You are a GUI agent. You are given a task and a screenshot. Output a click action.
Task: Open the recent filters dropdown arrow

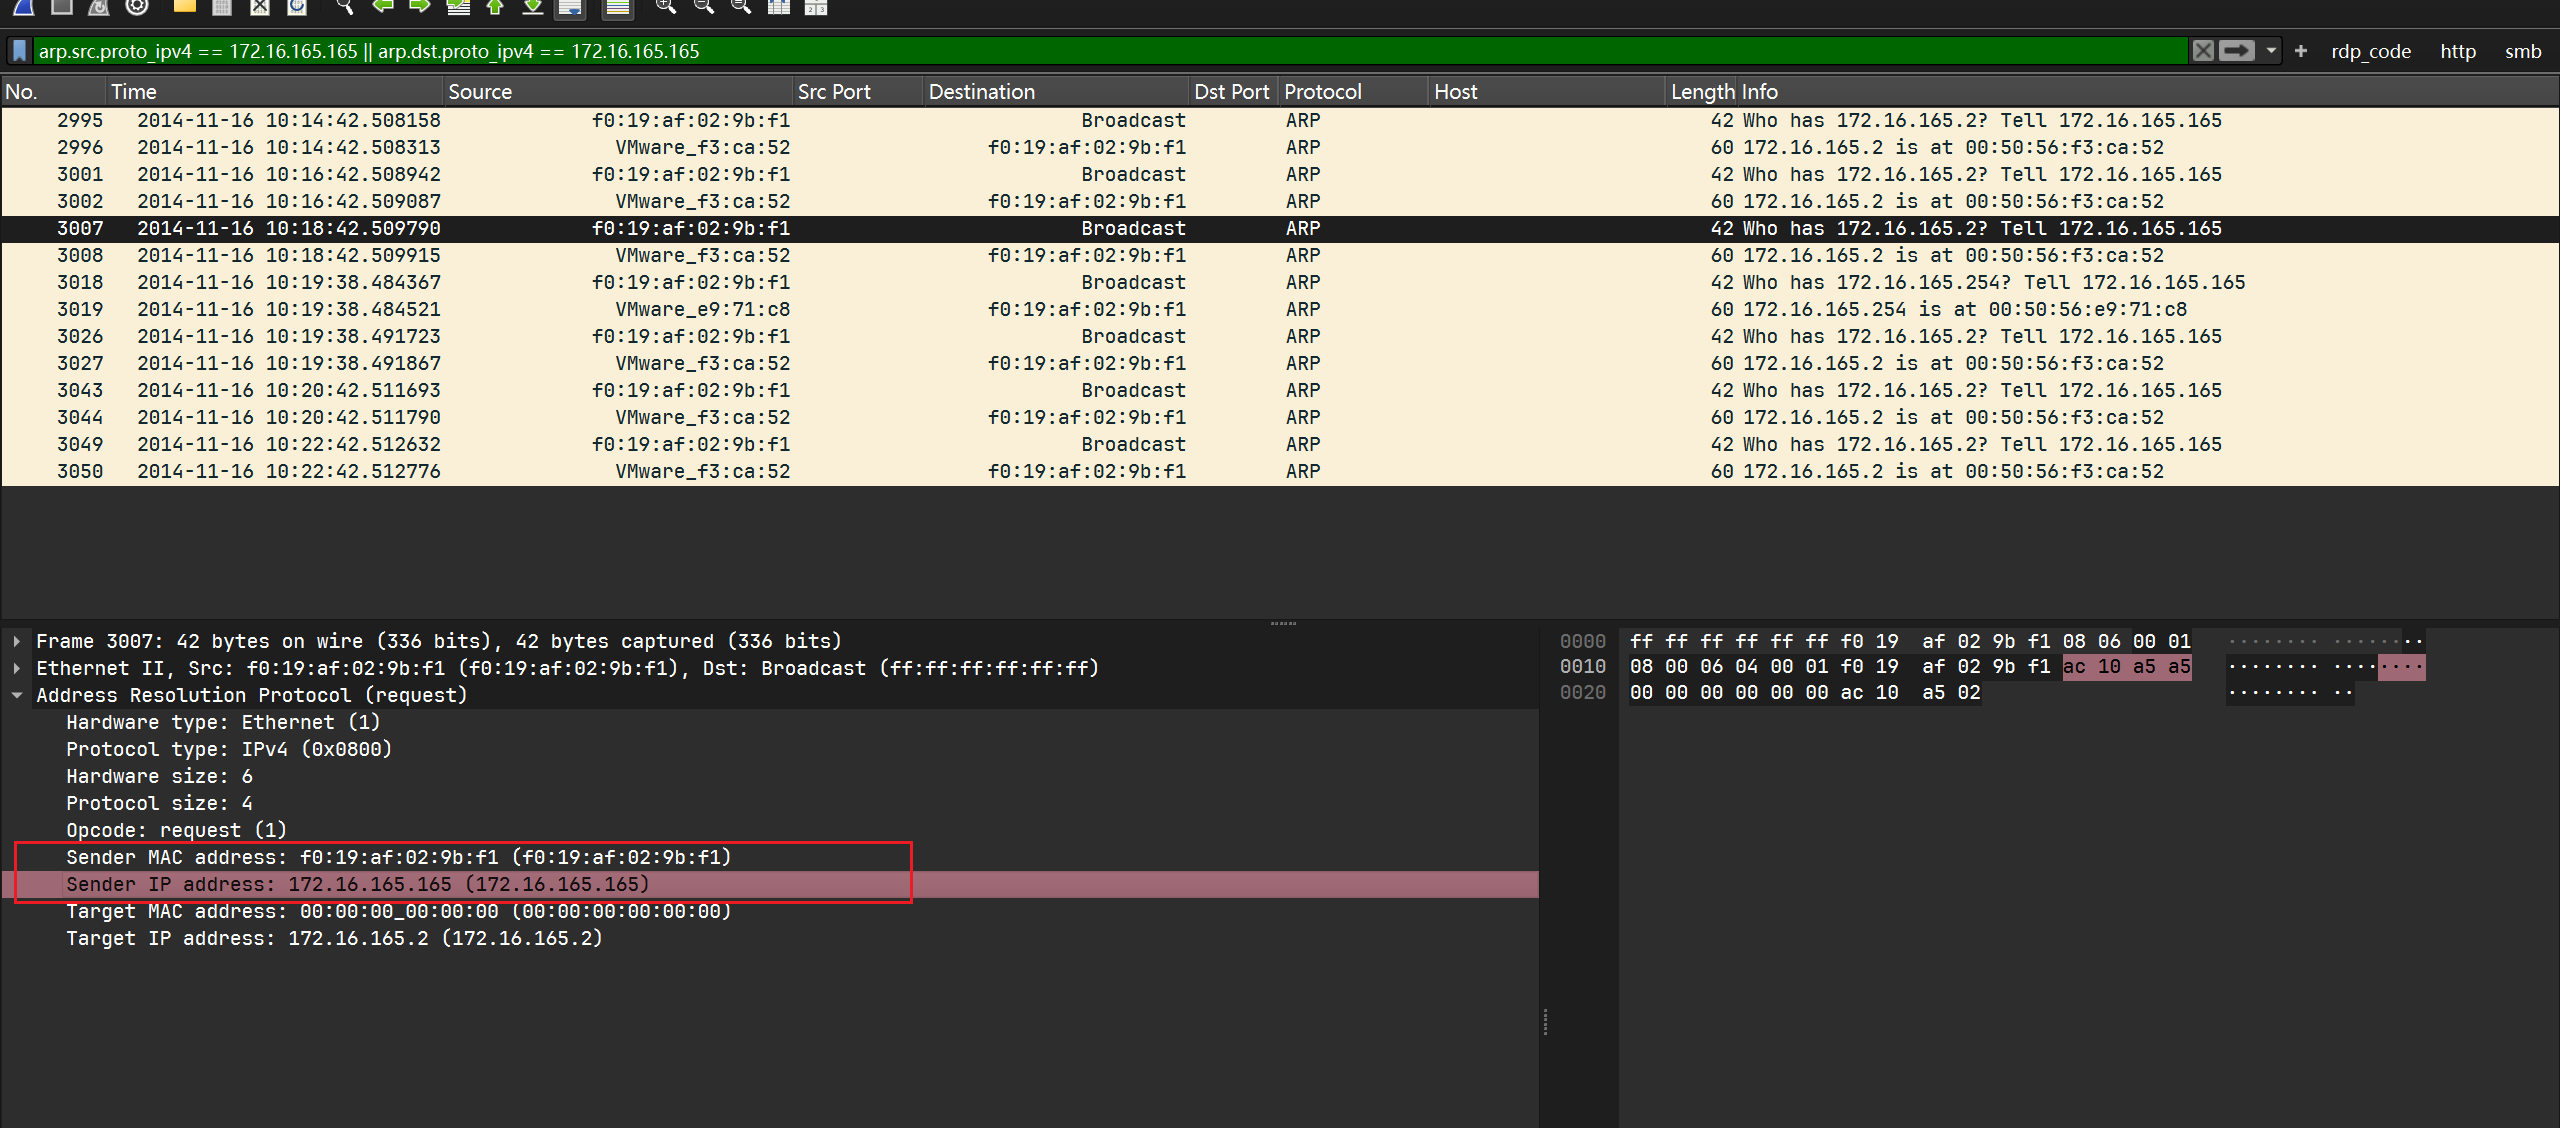[x=2271, y=51]
